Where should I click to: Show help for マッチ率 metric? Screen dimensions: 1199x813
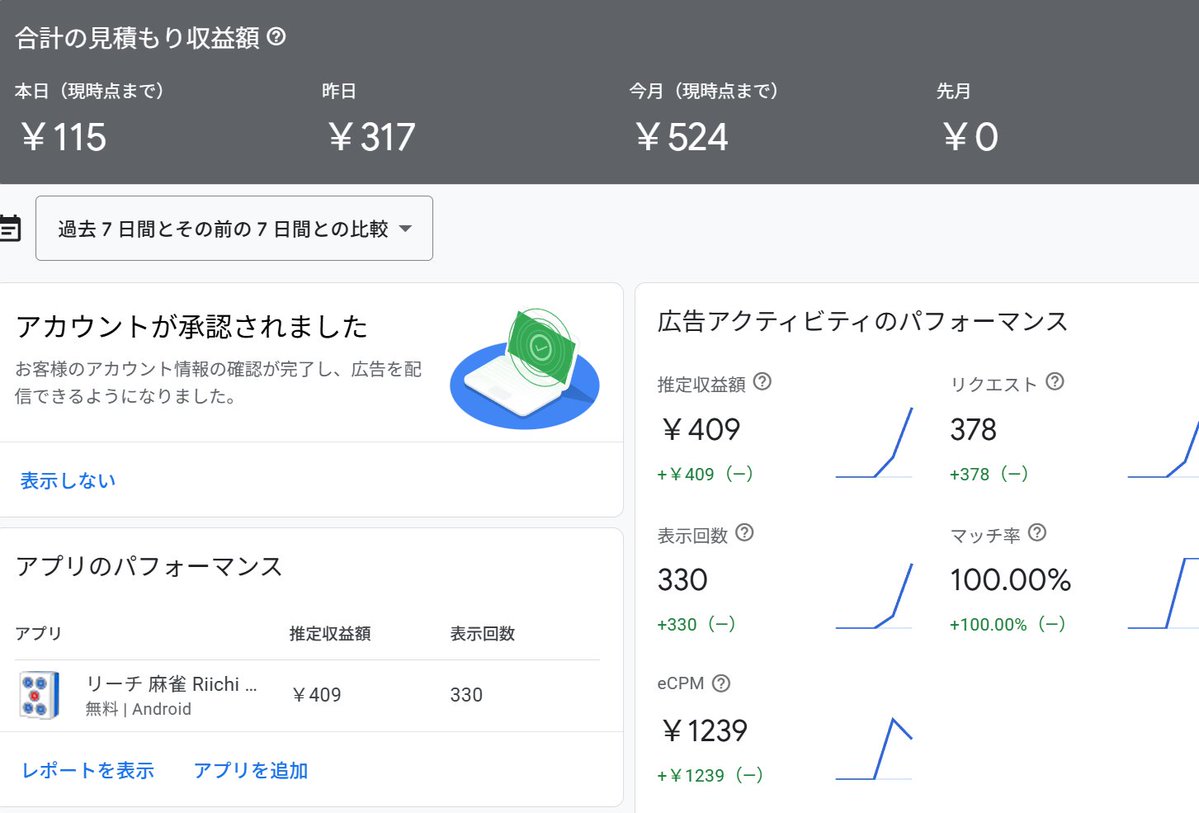point(1038,532)
